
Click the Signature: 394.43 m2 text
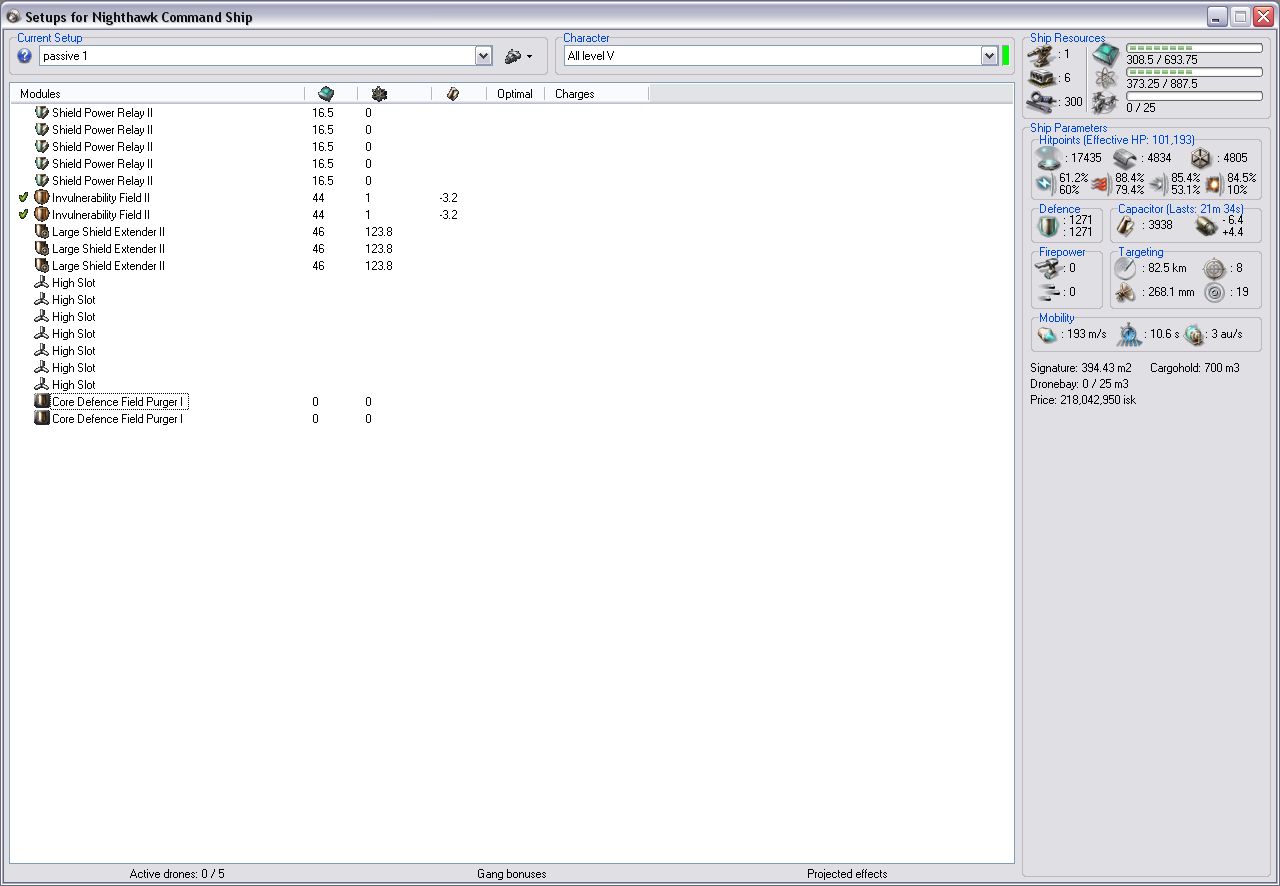1081,368
